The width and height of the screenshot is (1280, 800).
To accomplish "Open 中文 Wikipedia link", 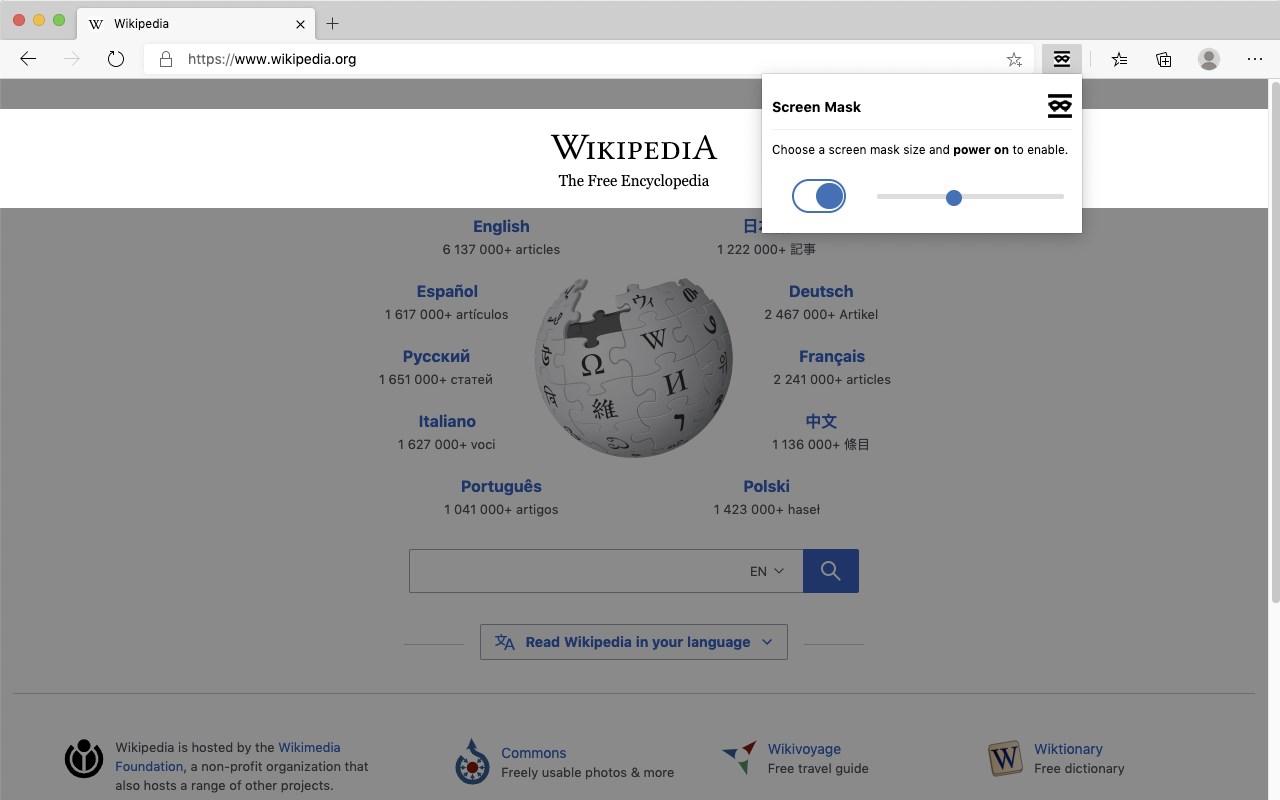I will point(821,421).
